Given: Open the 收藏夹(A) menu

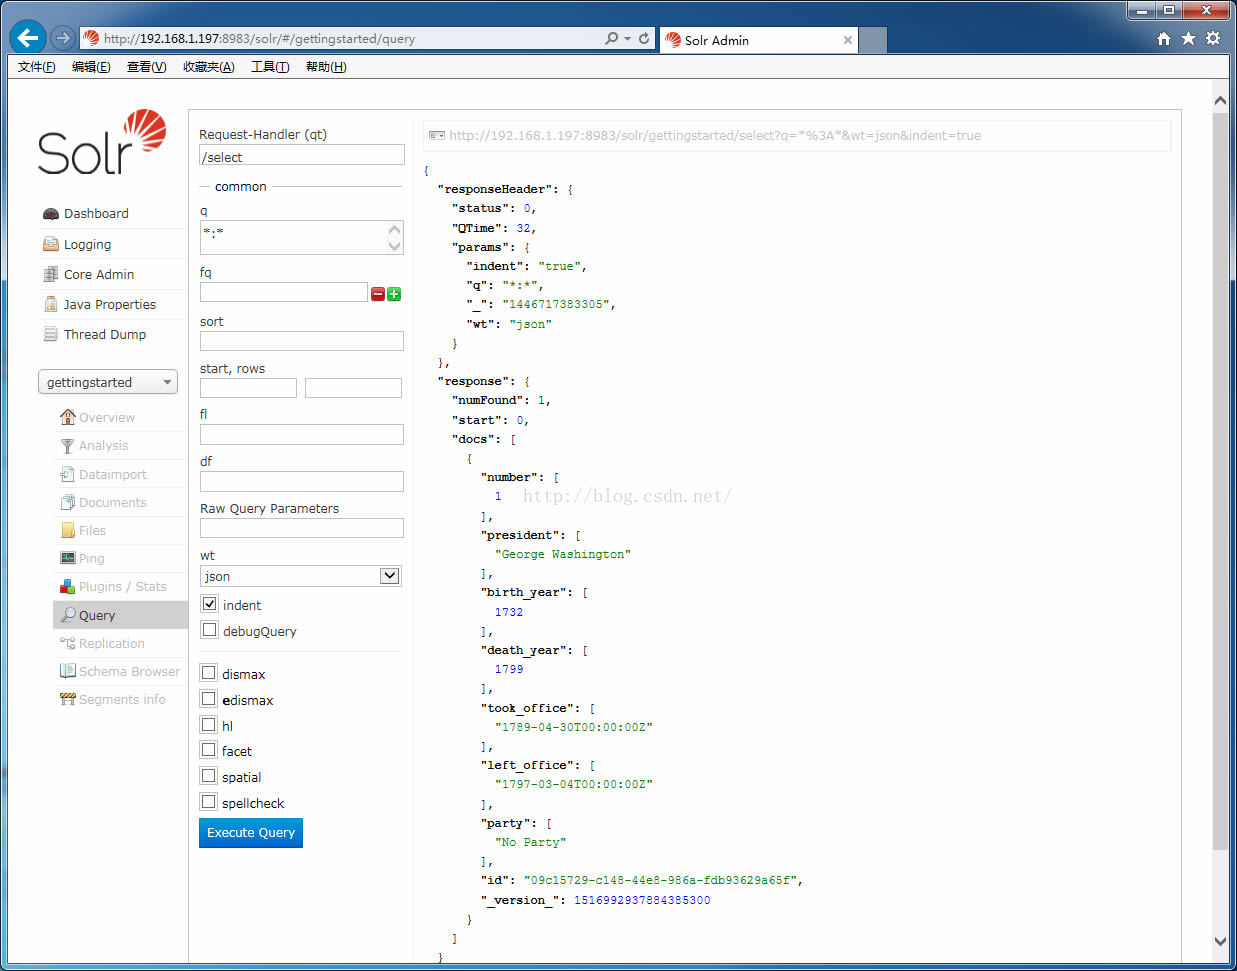Looking at the screenshot, I should 208,67.
